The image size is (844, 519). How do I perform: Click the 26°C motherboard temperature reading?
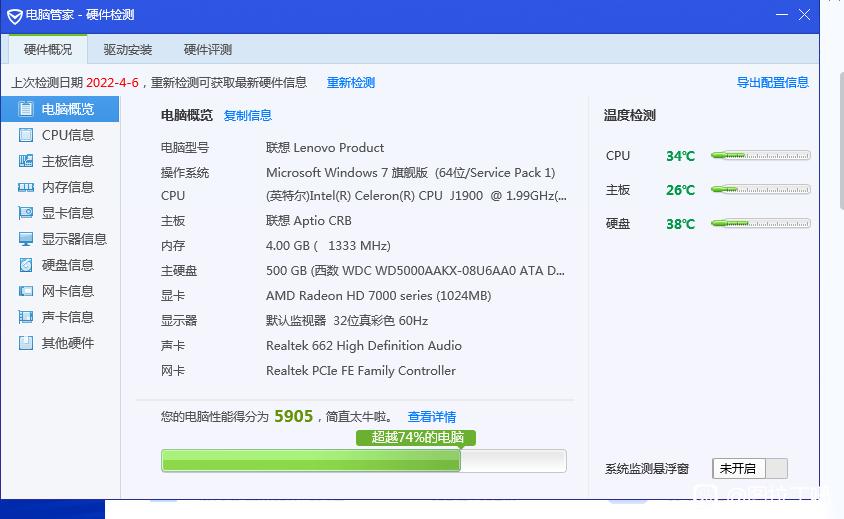click(680, 190)
